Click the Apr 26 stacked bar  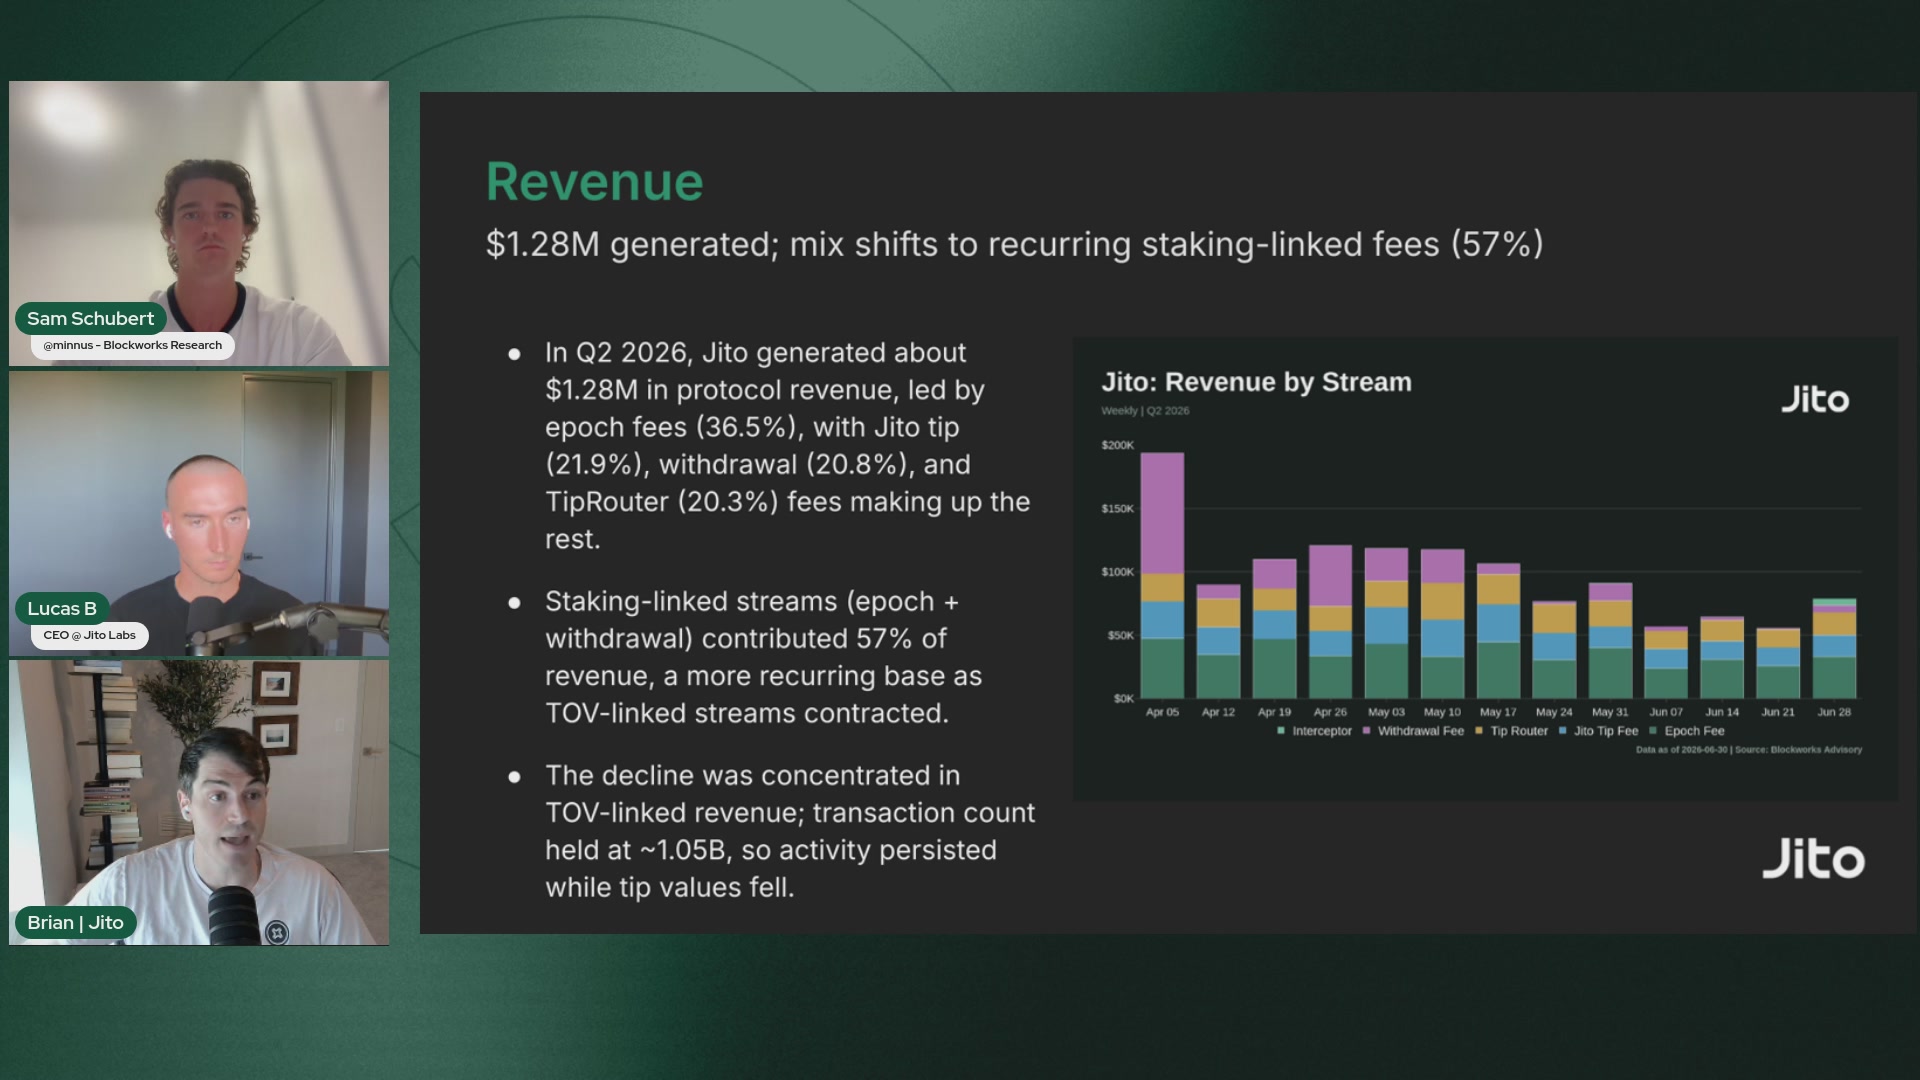1330,622
